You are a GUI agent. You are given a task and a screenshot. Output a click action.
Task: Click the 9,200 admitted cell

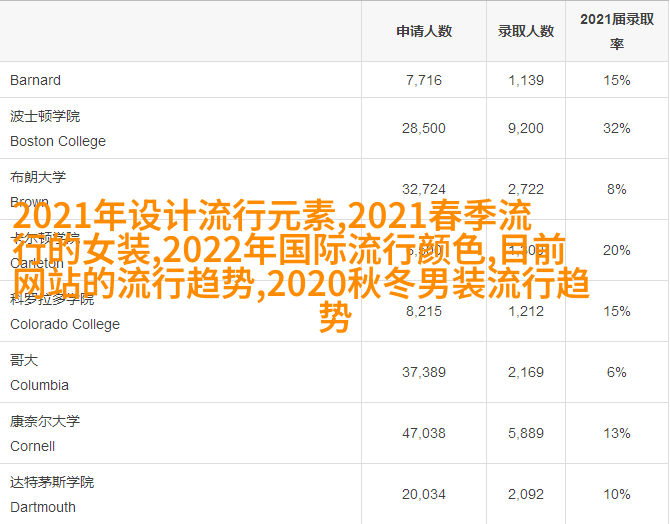tap(526, 128)
